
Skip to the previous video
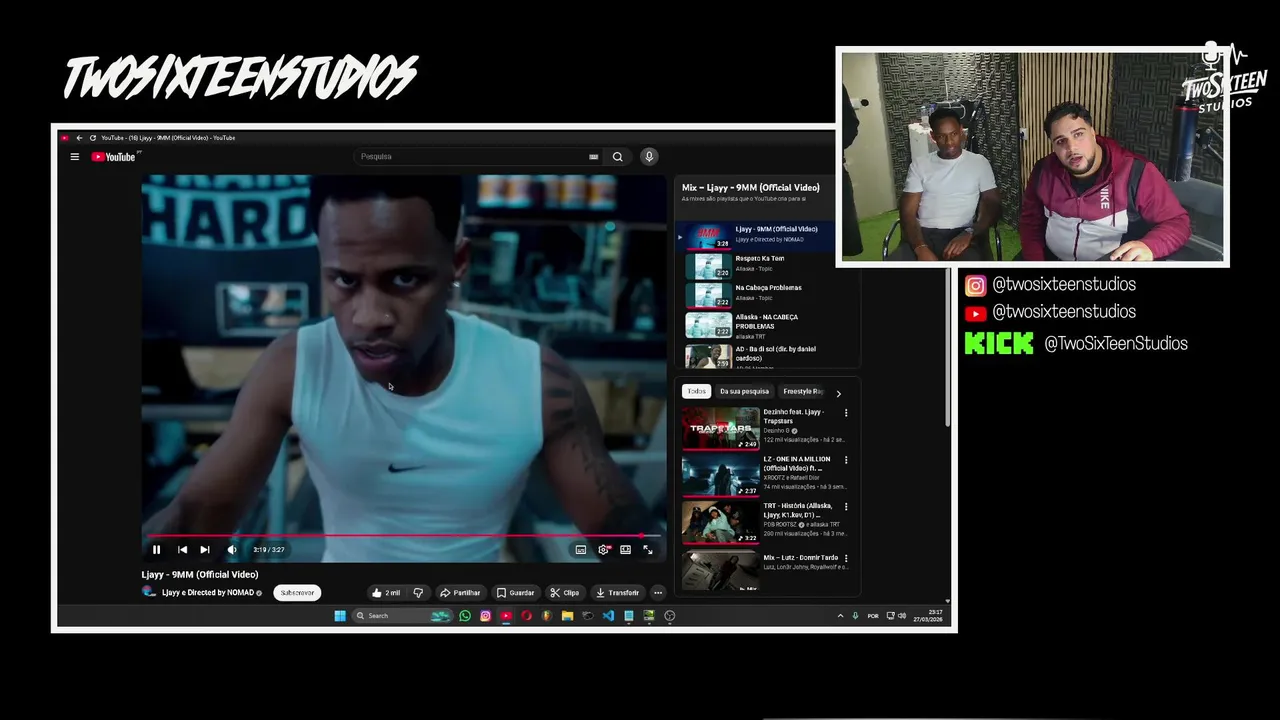(182, 549)
